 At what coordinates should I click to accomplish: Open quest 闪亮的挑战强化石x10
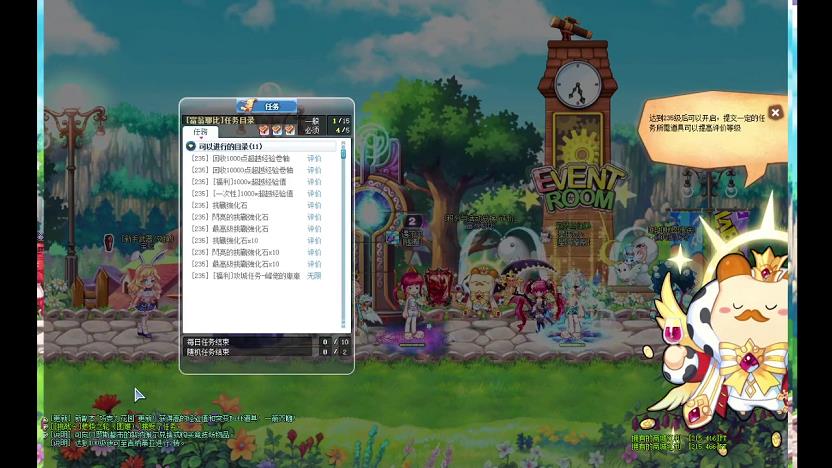click(235, 252)
